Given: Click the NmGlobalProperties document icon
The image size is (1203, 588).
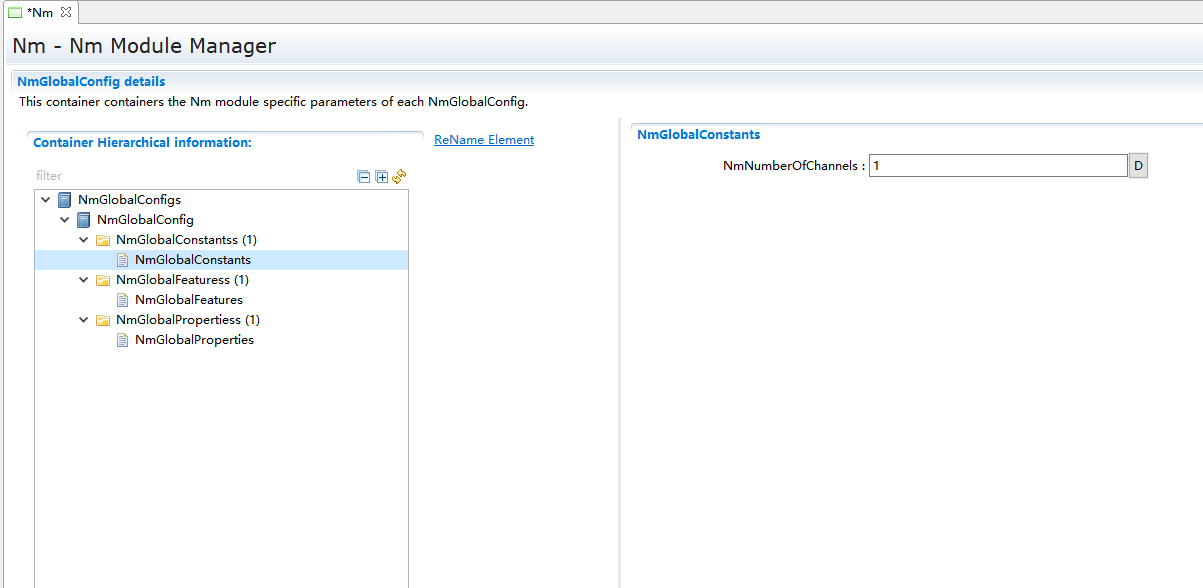Looking at the screenshot, I should click(x=122, y=340).
